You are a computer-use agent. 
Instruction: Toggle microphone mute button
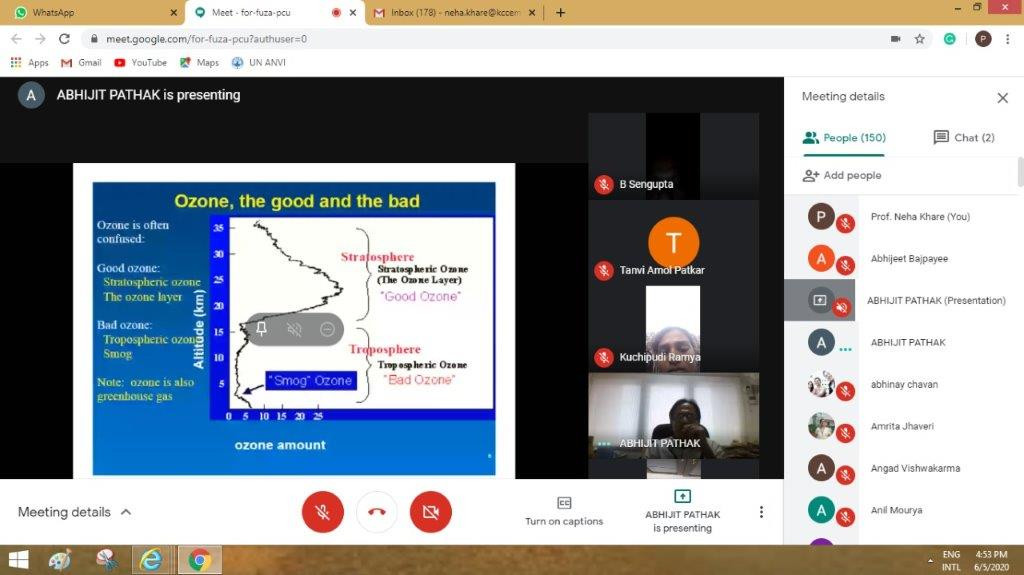point(322,512)
